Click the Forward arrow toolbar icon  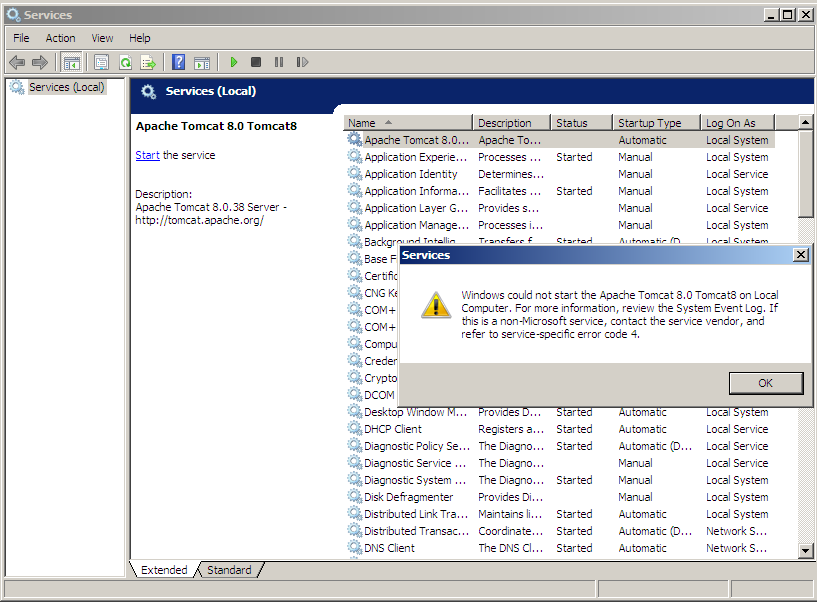[40, 63]
